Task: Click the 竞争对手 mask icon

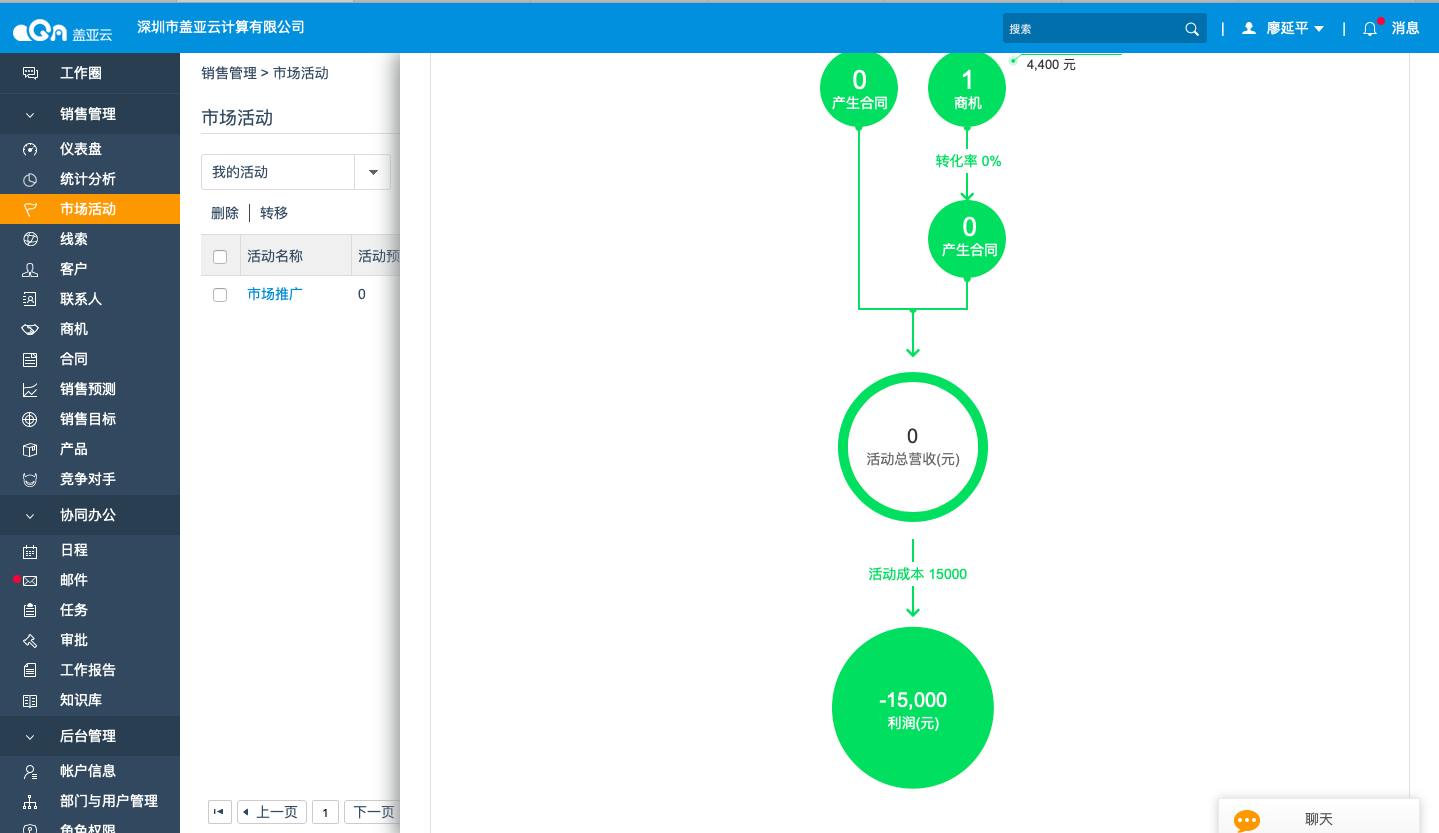Action: (x=30, y=479)
